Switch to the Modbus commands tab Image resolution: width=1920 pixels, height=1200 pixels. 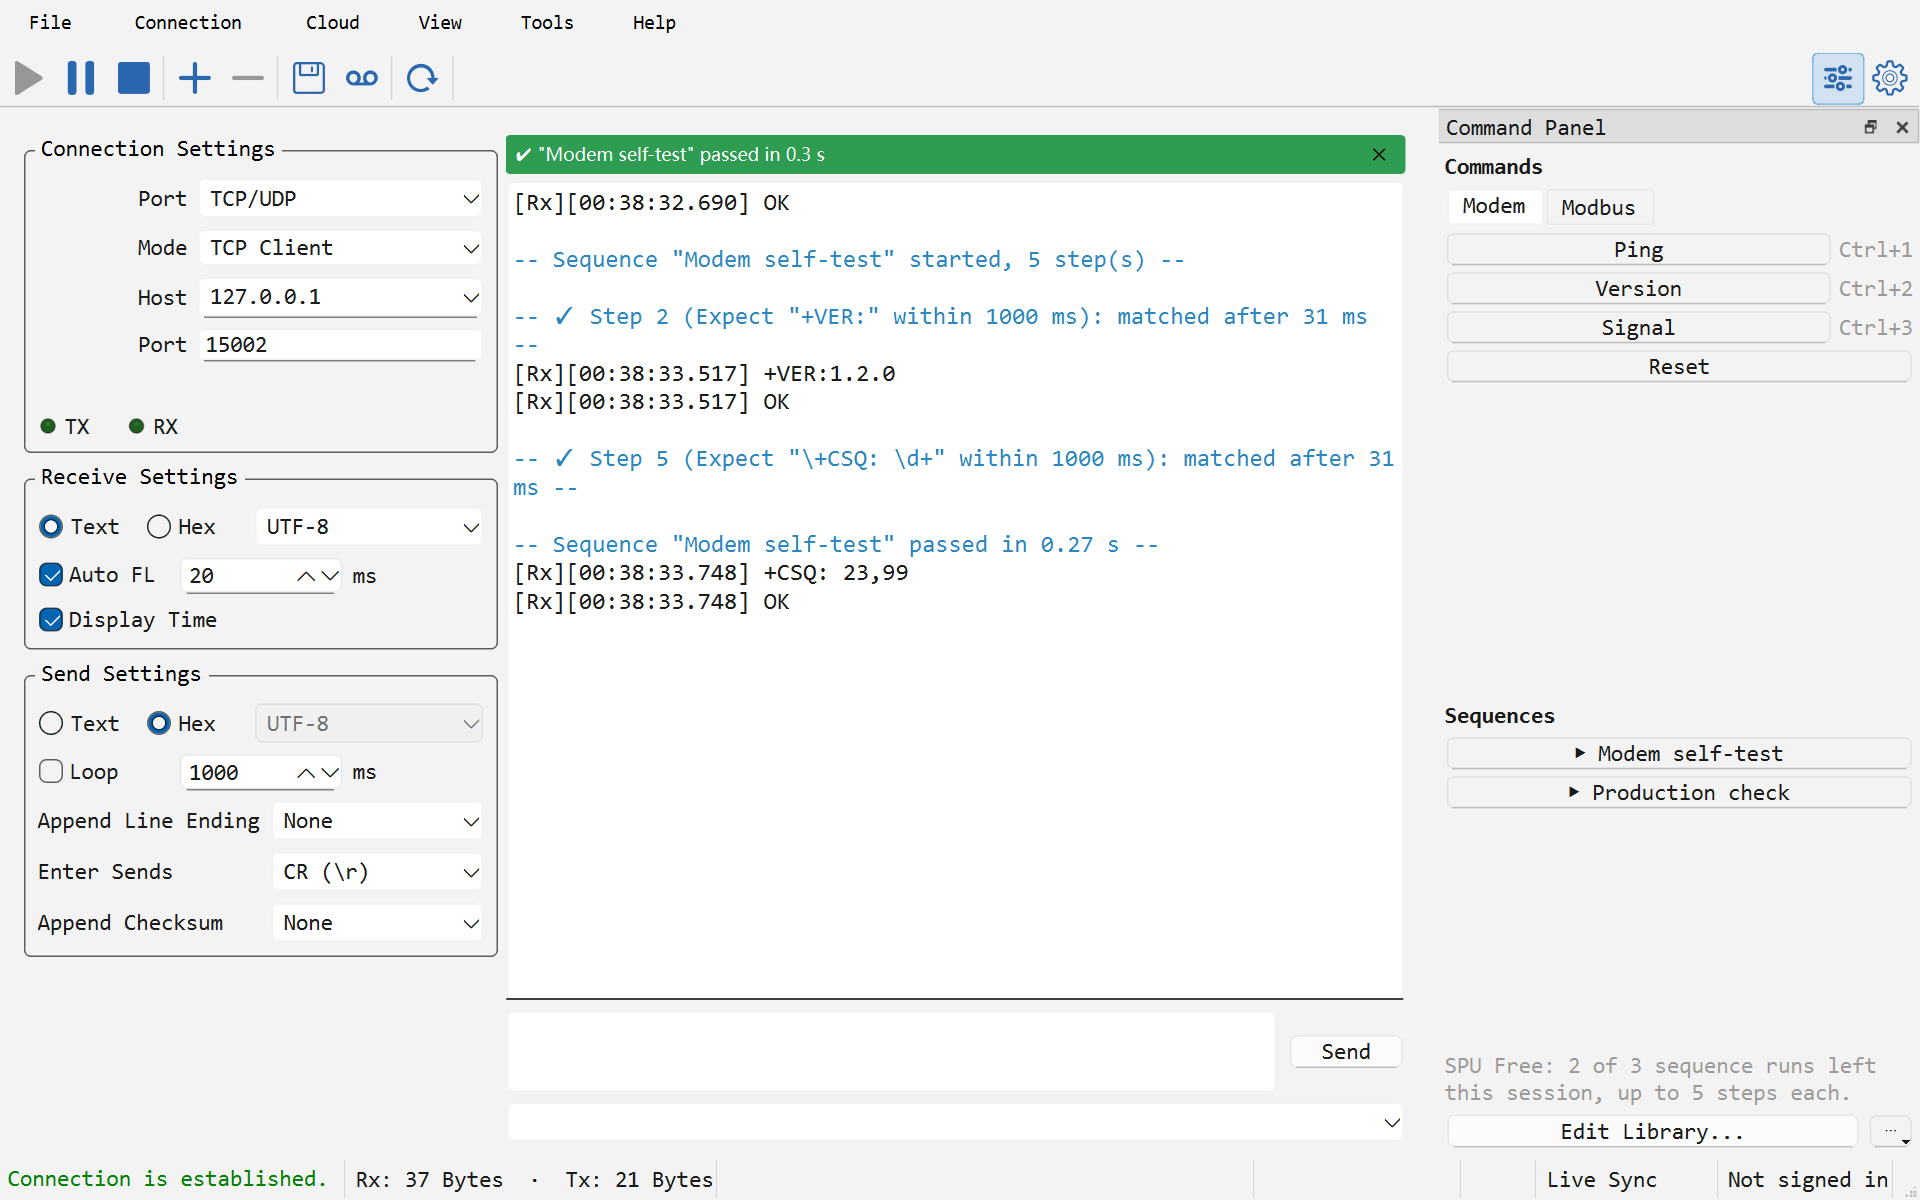click(x=1598, y=207)
